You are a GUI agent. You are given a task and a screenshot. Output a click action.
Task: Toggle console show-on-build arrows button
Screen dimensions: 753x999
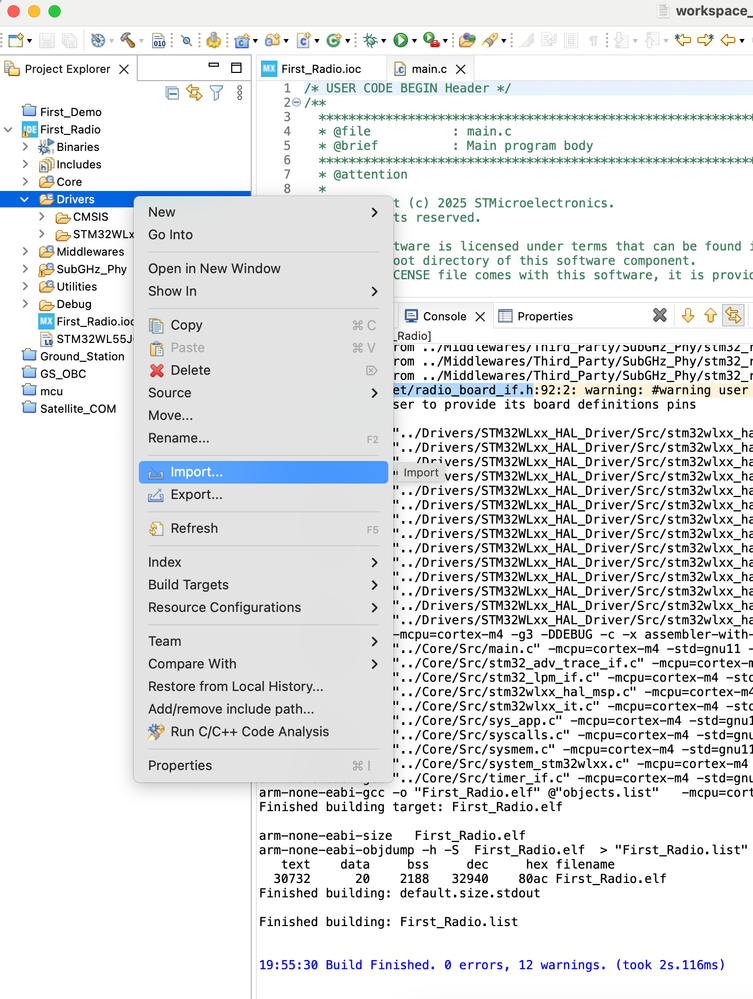pyautogui.click(x=733, y=315)
